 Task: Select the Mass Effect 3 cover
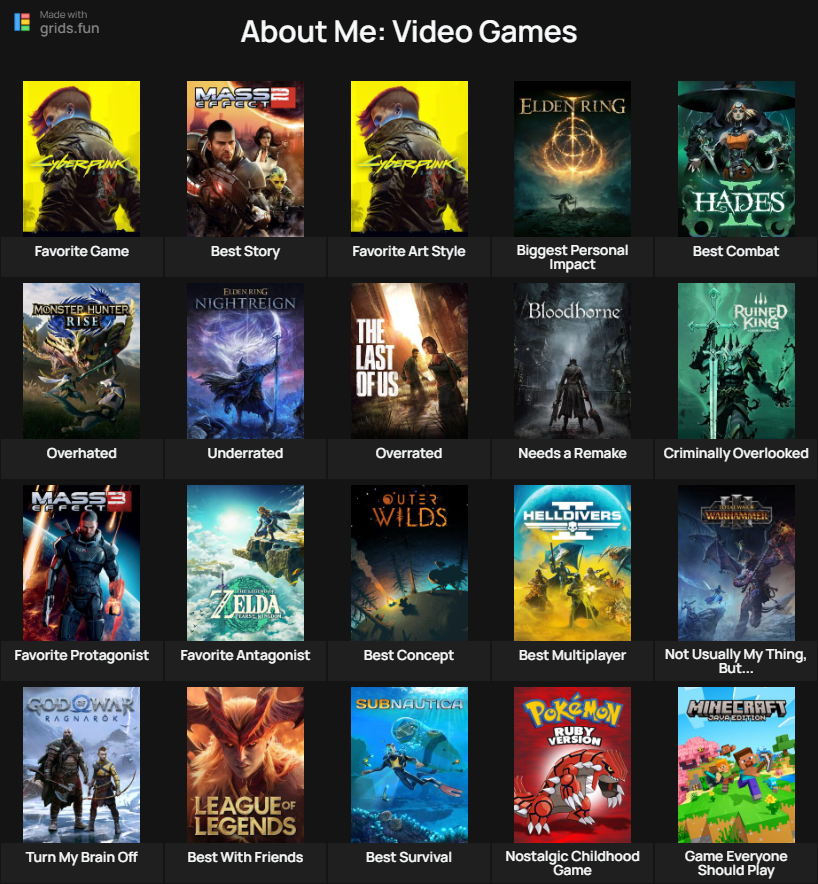click(82, 563)
